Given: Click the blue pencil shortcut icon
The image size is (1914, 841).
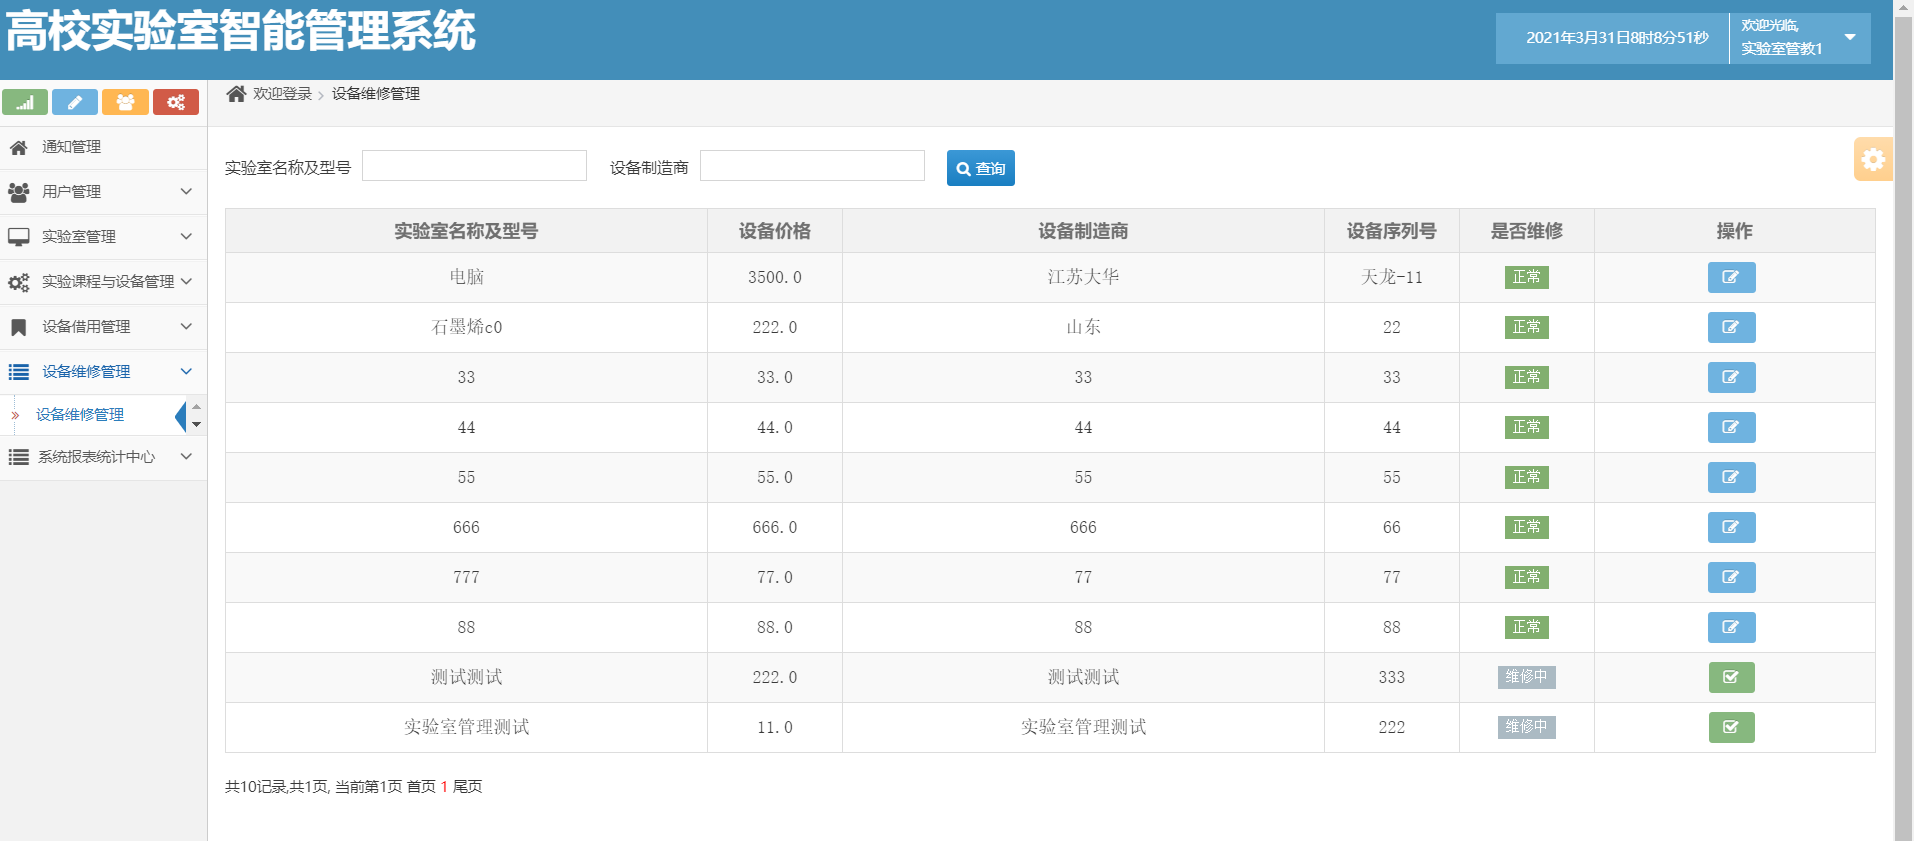Looking at the screenshot, I should pyautogui.click(x=75, y=102).
